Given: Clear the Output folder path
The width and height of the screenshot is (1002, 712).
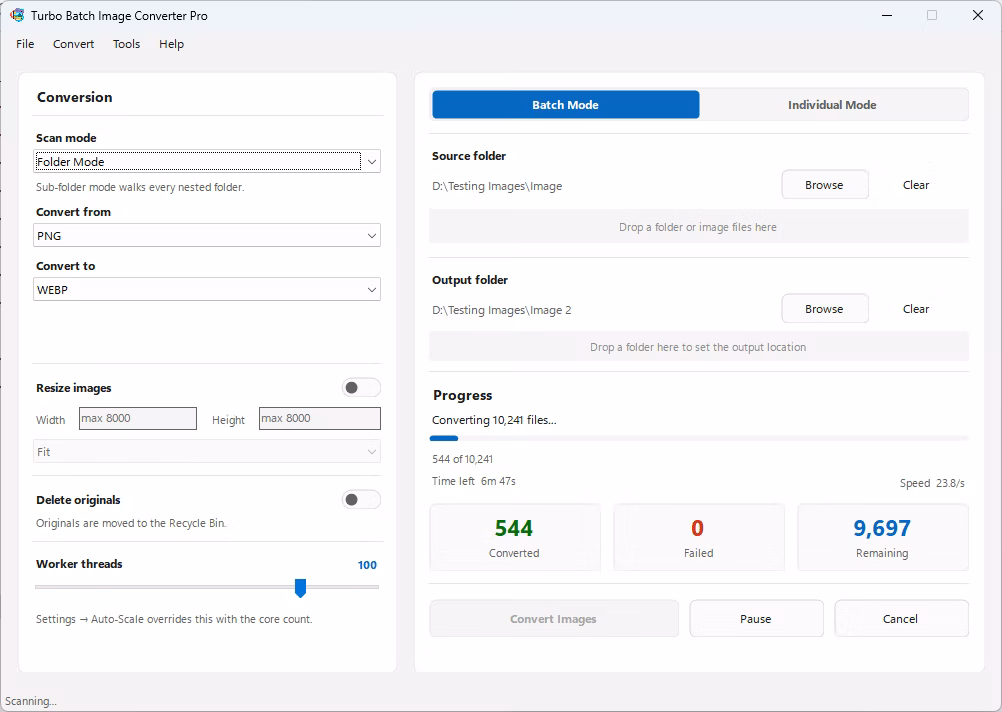Looking at the screenshot, I should 916,309.
